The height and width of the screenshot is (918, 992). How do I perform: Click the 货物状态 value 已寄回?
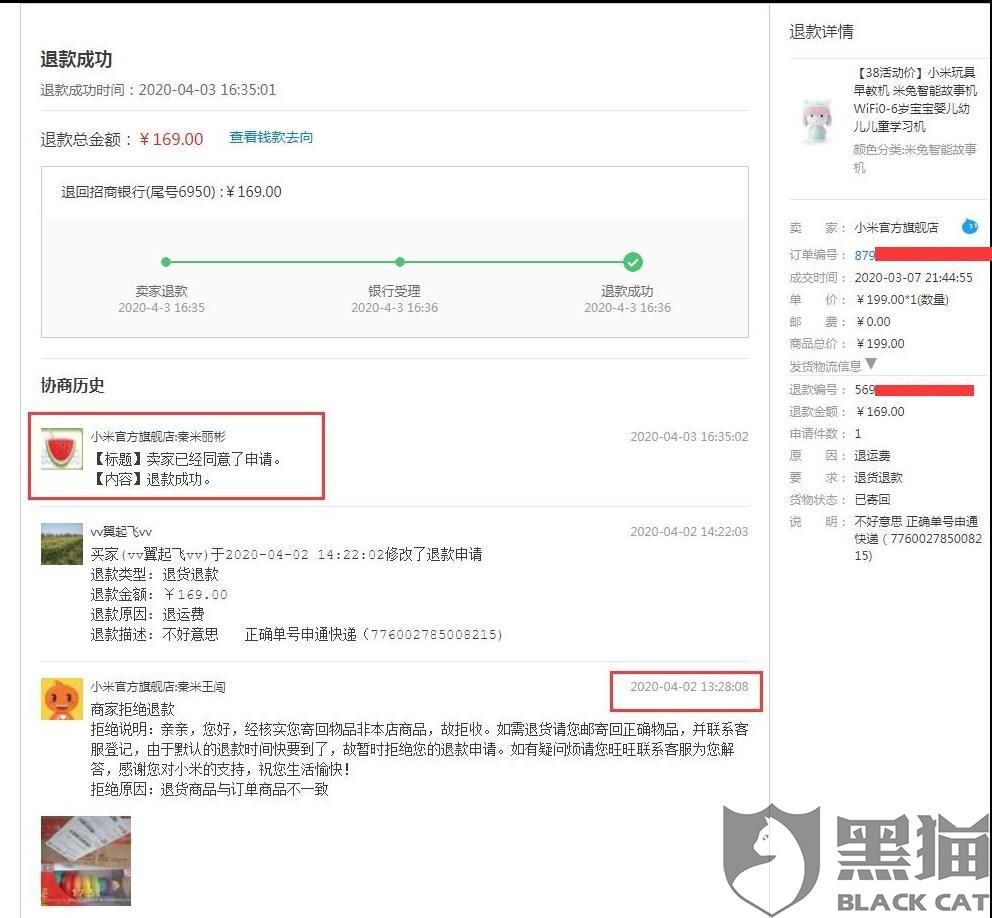(x=872, y=499)
